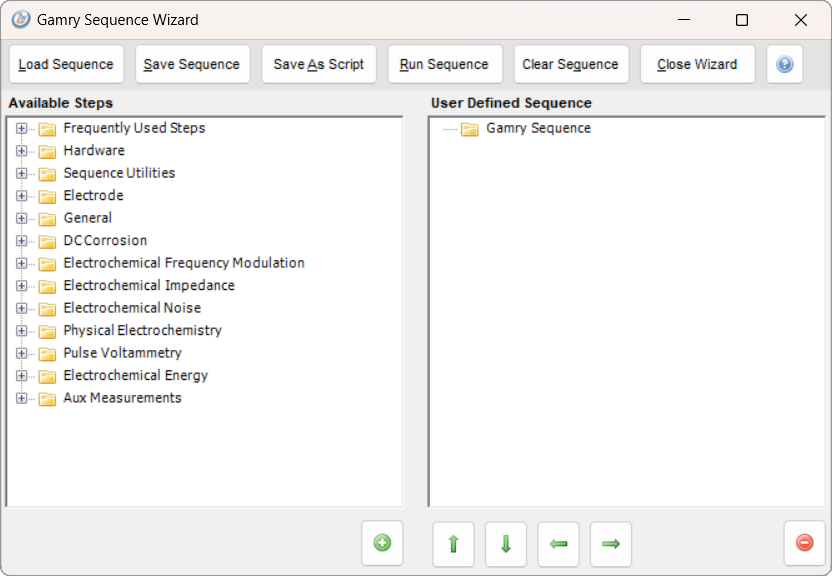Select the Pulse Voltammetry label
Viewport: 832px width, 576px height.
(x=123, y=353)
